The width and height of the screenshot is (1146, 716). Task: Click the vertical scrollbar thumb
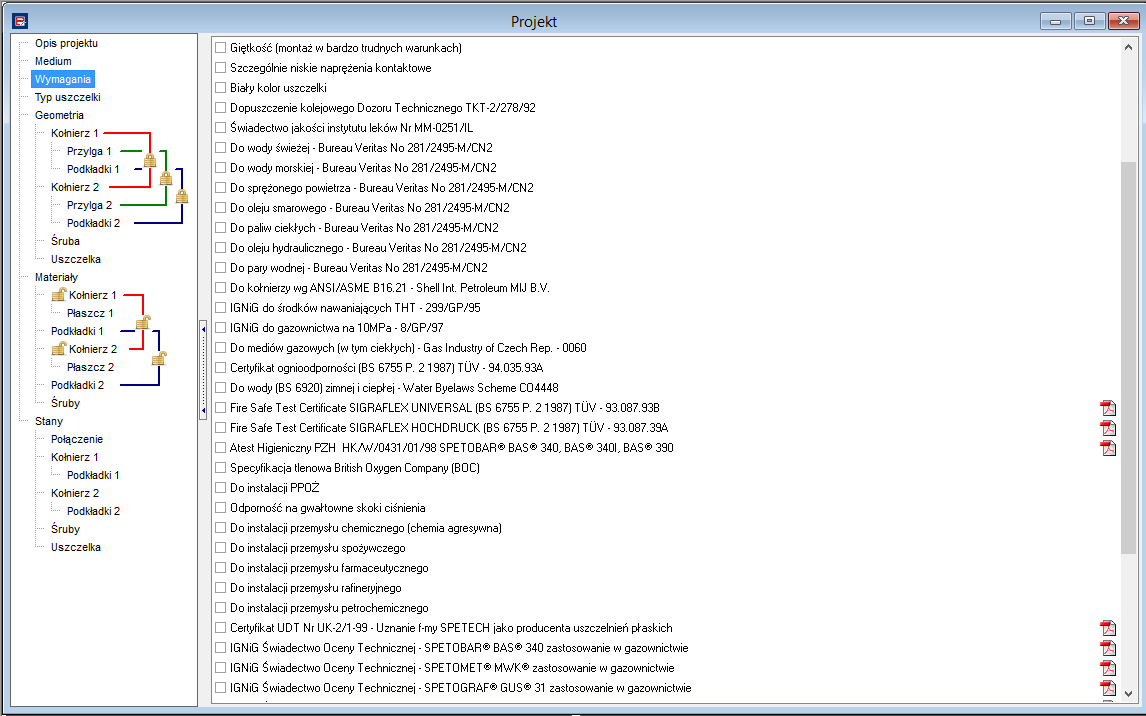[1128, 358]
